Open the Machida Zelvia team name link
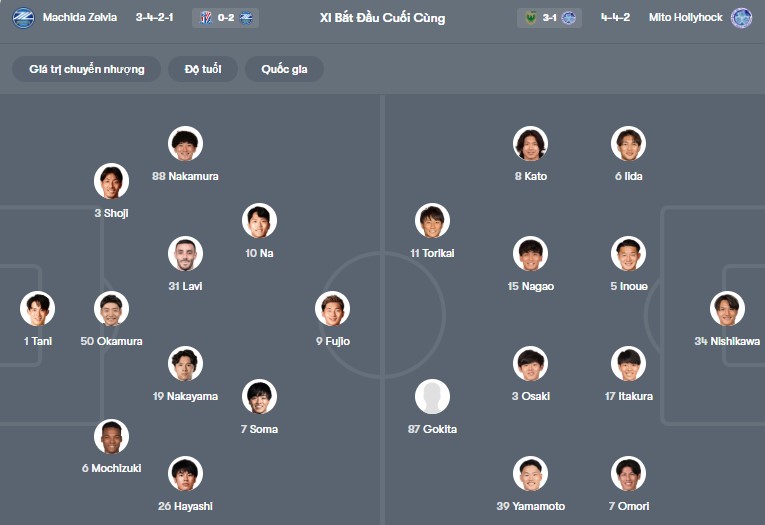 [x=80, y=18]
